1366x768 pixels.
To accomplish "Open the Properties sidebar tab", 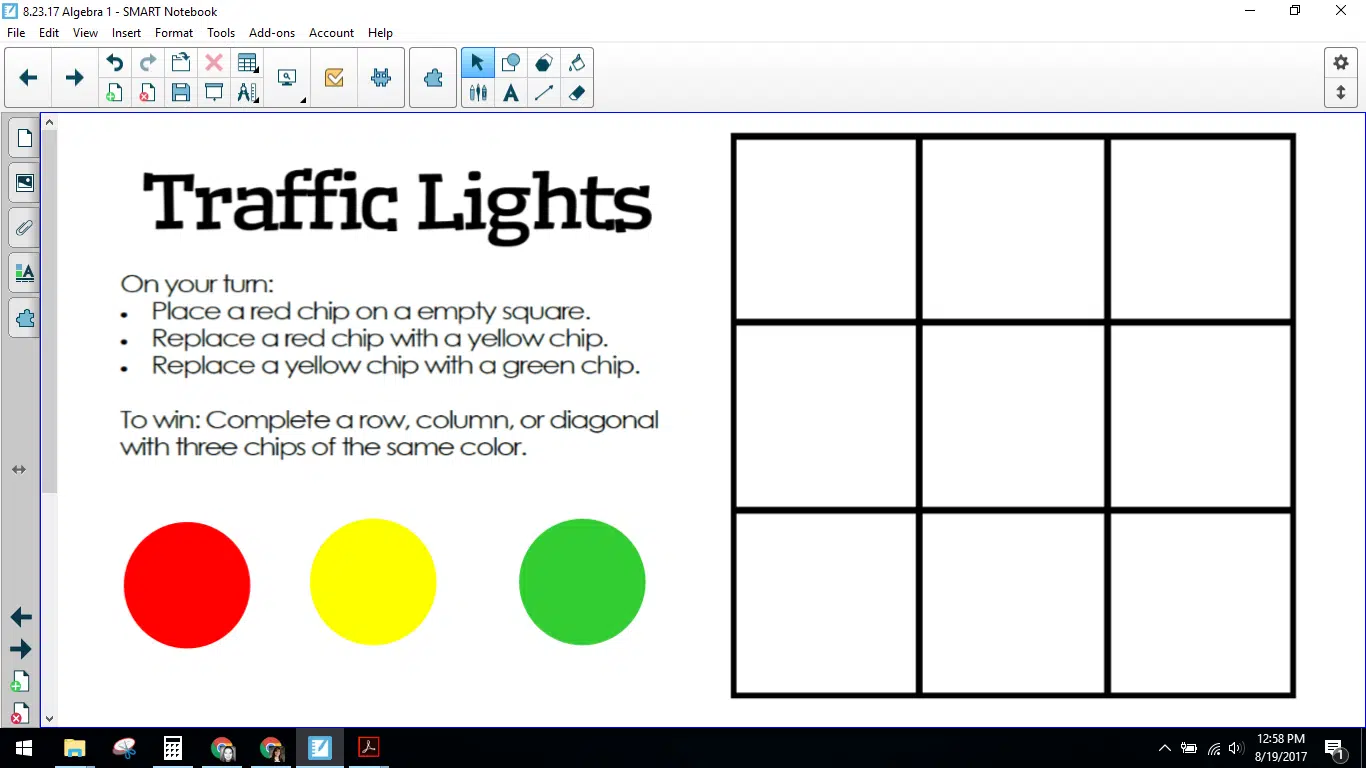I will click(x=25, y=273).
